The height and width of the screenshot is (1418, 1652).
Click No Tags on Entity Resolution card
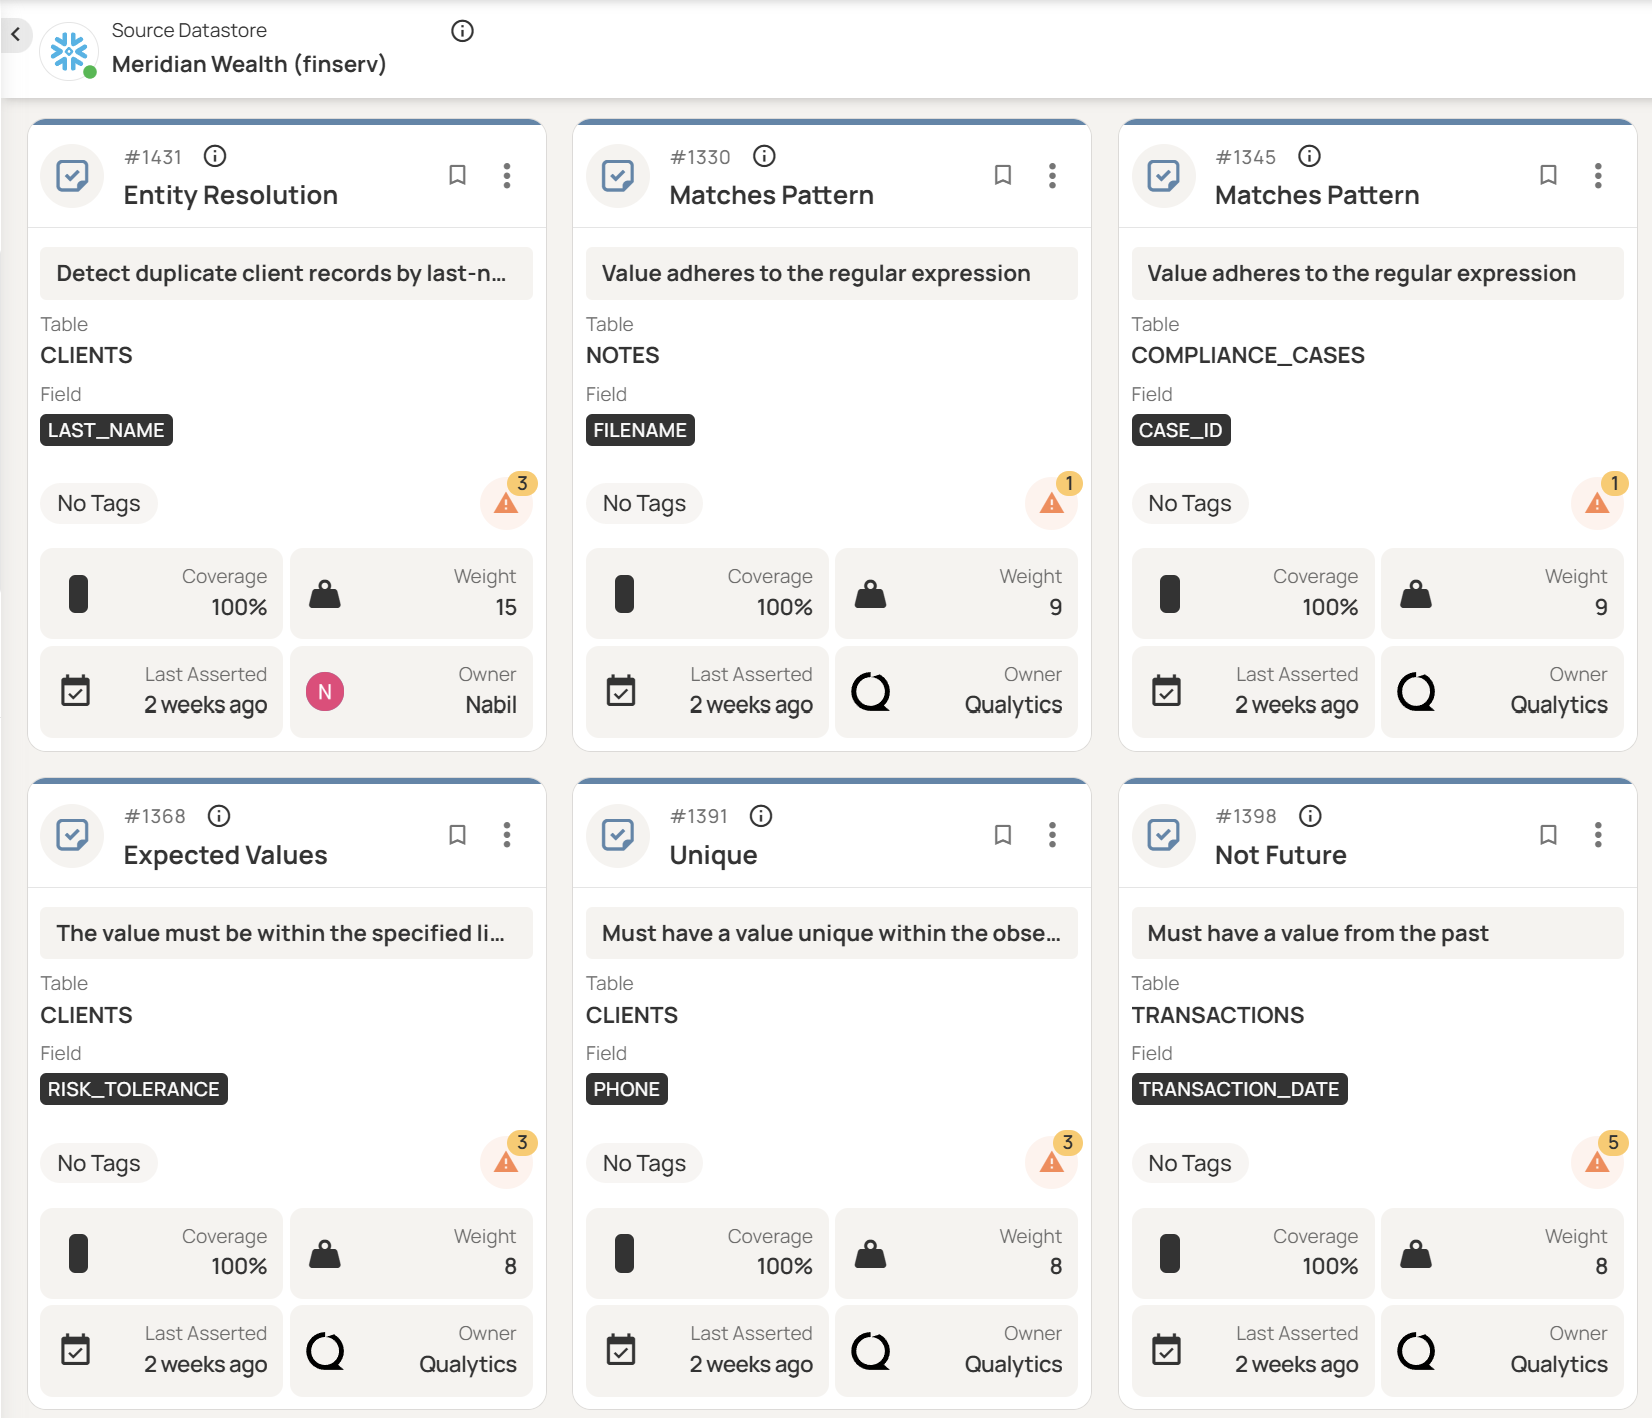point(99,503)
